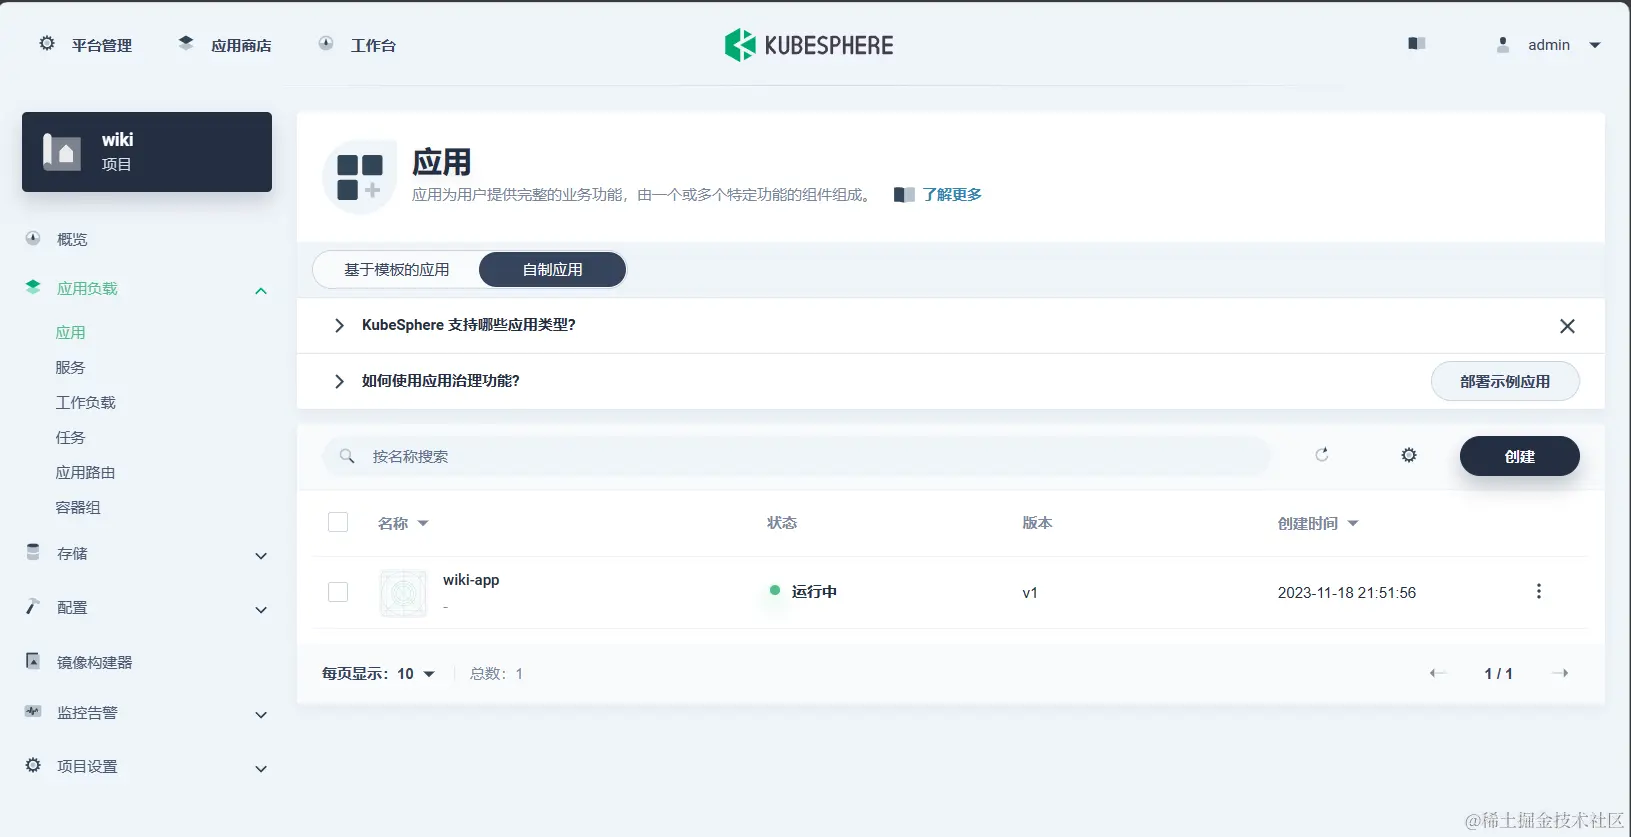Image resolution: width=1631 pixels, height=837 pixels.
Task: Click the search magnifier icon
Action: click(347, 456)
